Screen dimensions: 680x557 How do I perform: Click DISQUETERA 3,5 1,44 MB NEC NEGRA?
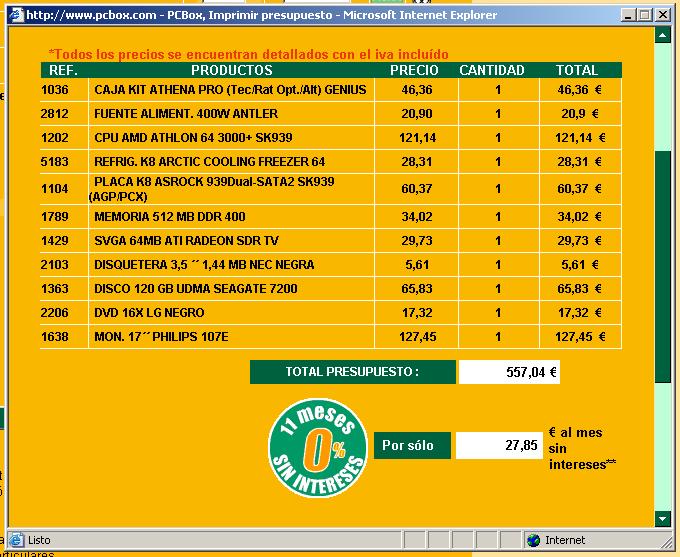coord(204,265)
